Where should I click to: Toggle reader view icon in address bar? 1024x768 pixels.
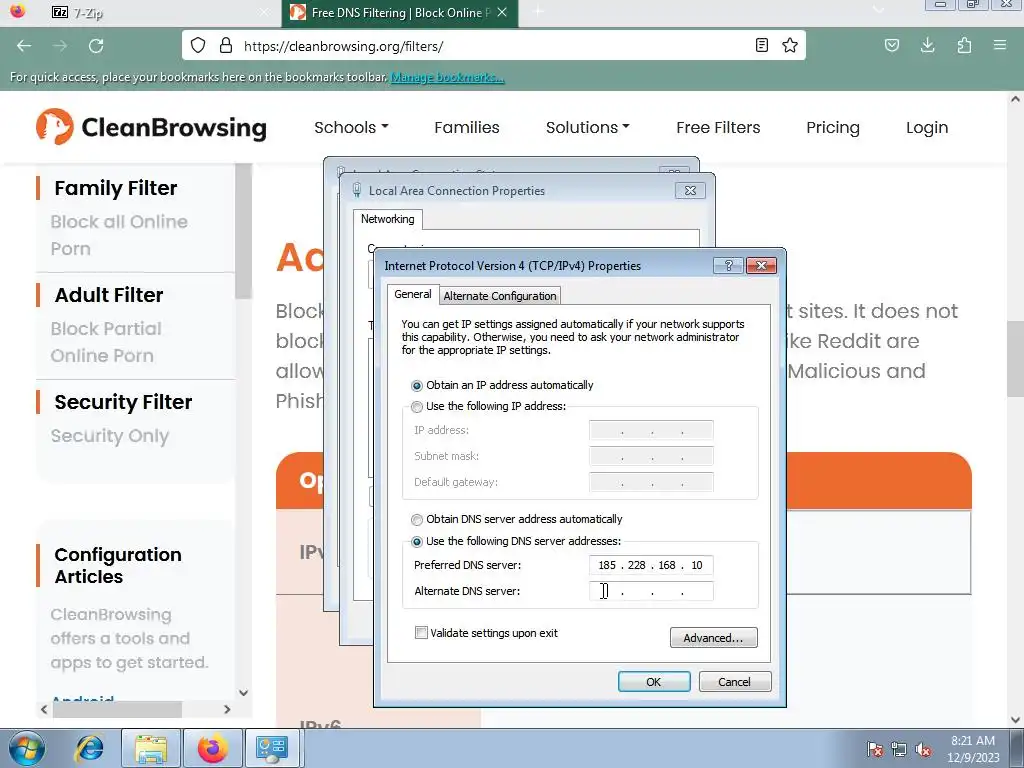click(761, 45)
